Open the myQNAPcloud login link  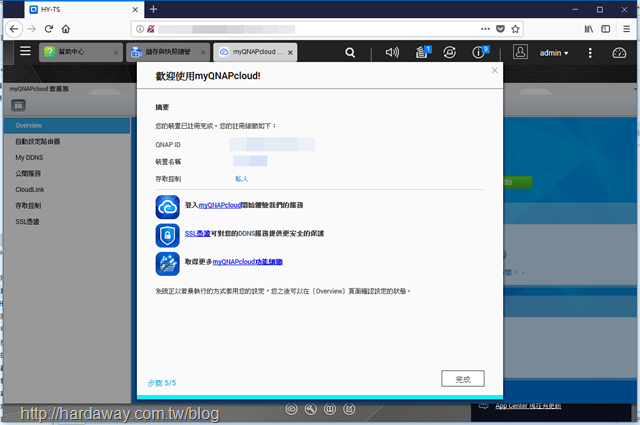[x=220, y=205]
